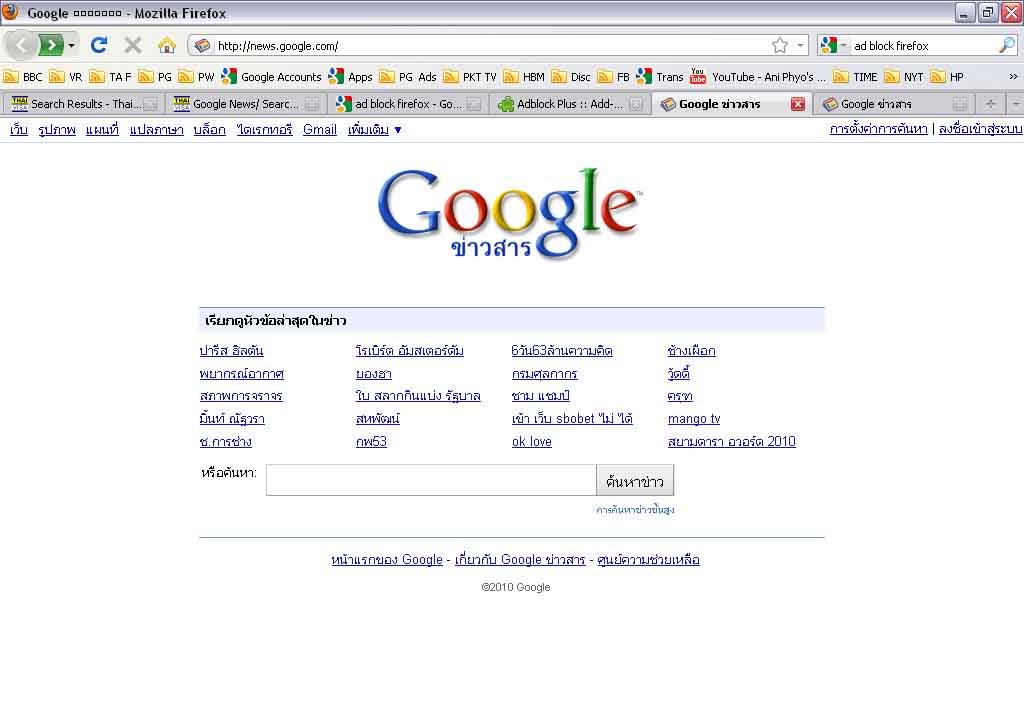Open the HP bookmark feed
Viewport: 1024px width, 716px height.
point(947,77)
